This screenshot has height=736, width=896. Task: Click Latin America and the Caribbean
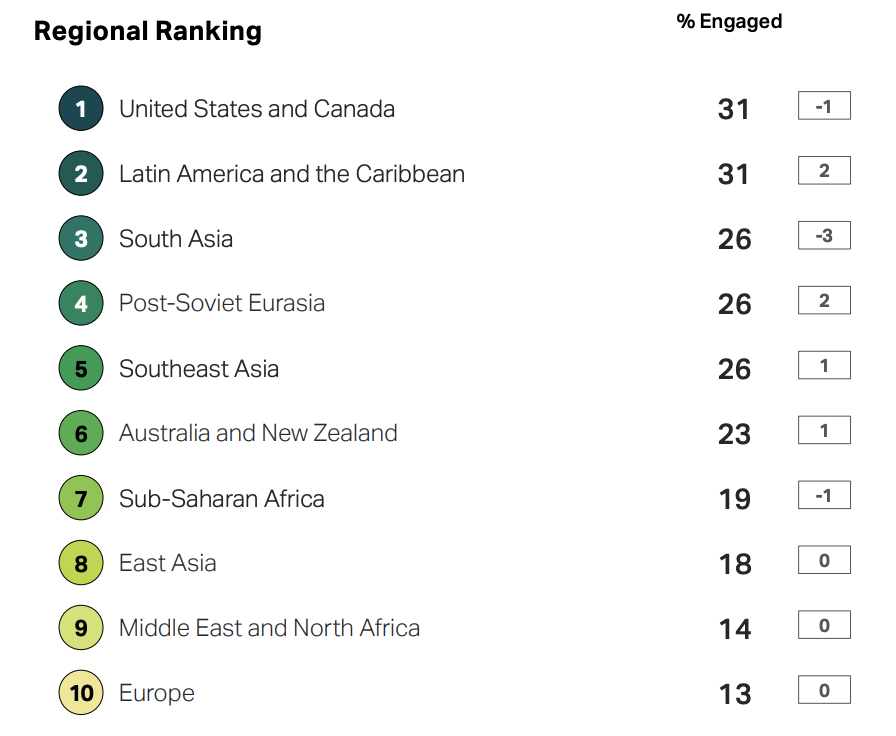[292, 174]
